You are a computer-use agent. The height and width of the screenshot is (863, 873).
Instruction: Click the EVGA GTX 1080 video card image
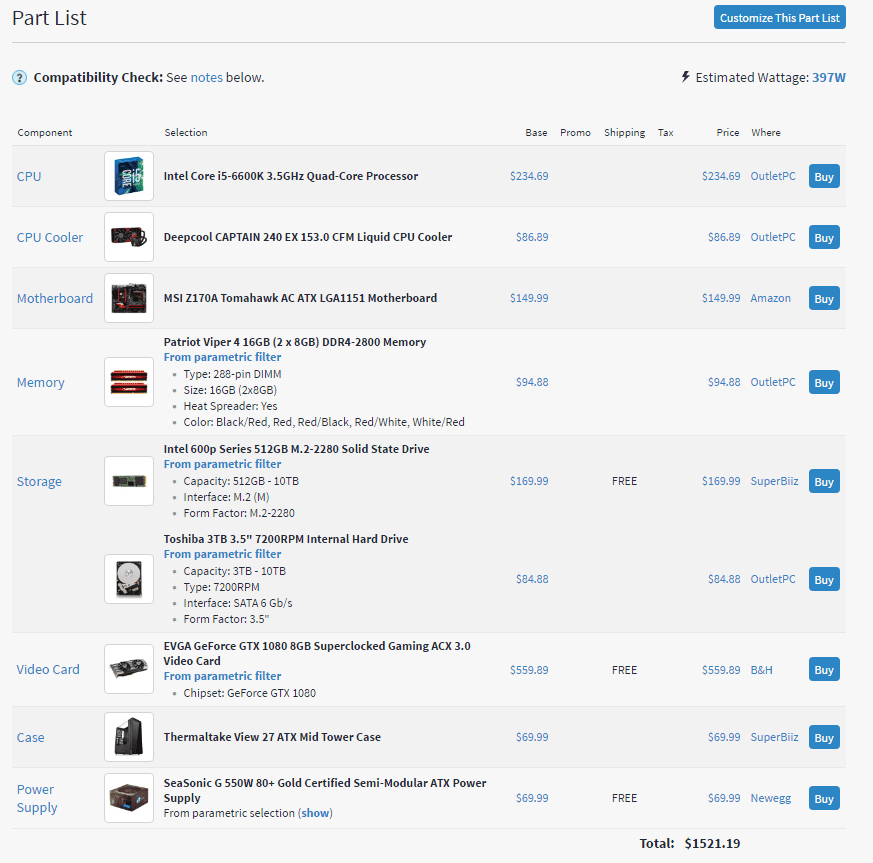(x=129, y=669)
